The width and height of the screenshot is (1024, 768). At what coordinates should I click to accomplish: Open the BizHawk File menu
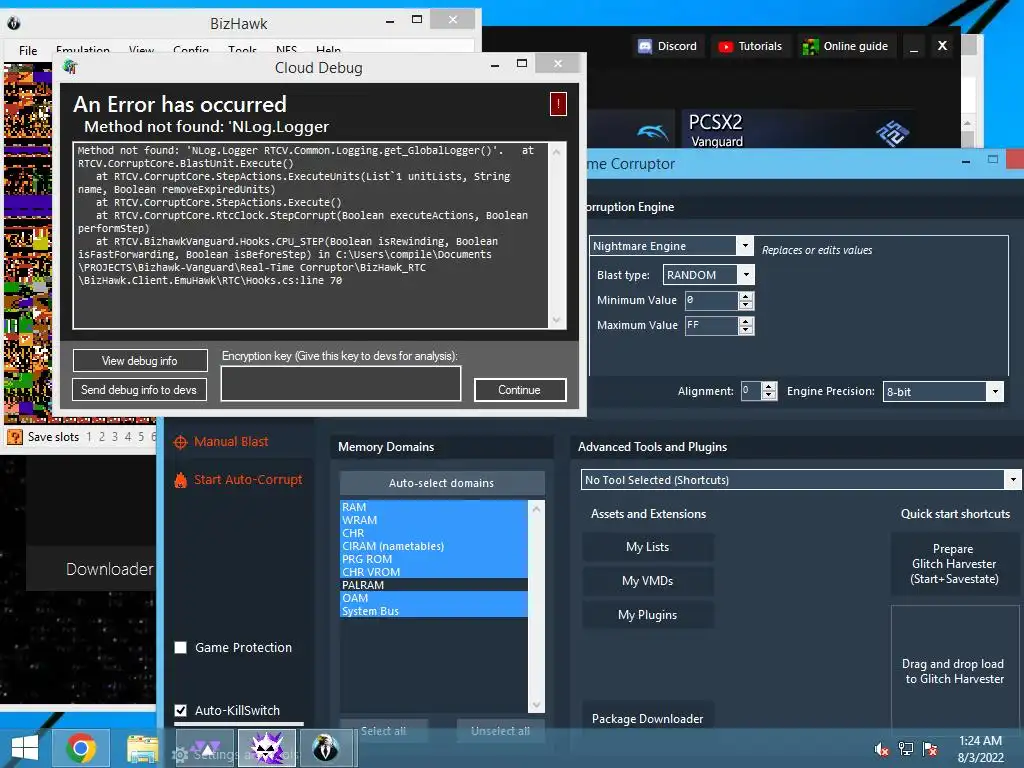[x=28, y=50]
